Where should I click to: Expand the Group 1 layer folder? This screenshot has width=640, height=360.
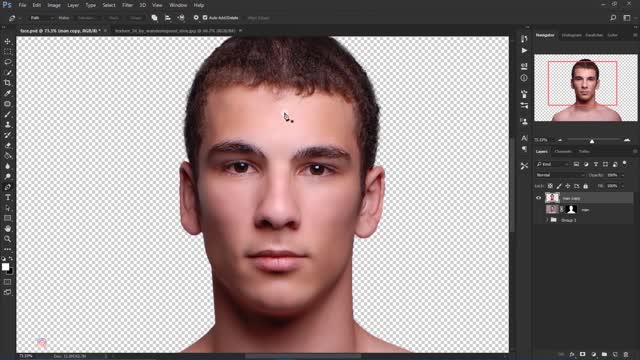click(x=547, y=220)
